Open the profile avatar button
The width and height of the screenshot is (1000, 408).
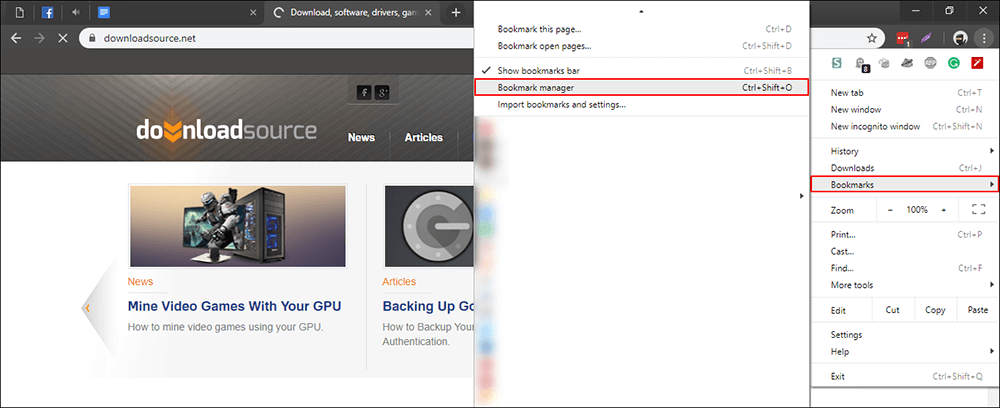click(960, 38)
